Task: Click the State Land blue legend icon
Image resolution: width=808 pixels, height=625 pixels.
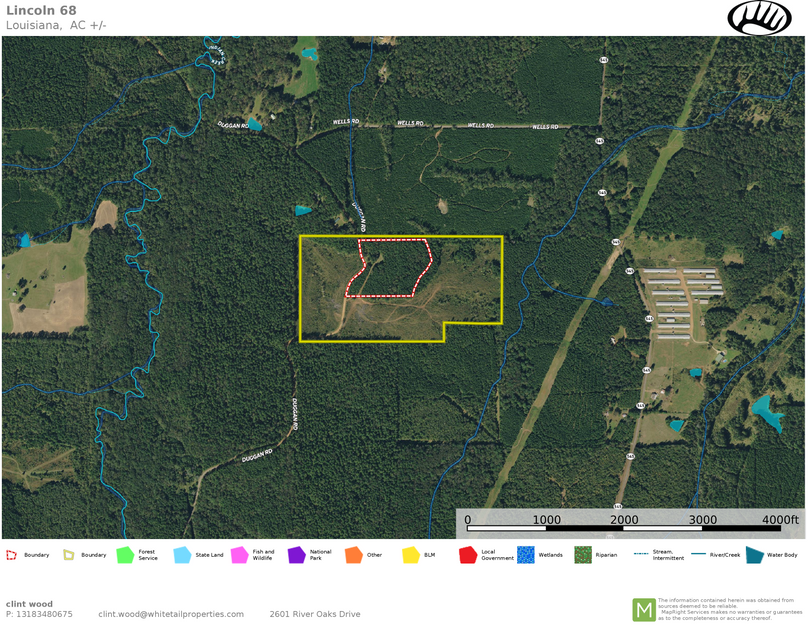Action: (182, 554)
